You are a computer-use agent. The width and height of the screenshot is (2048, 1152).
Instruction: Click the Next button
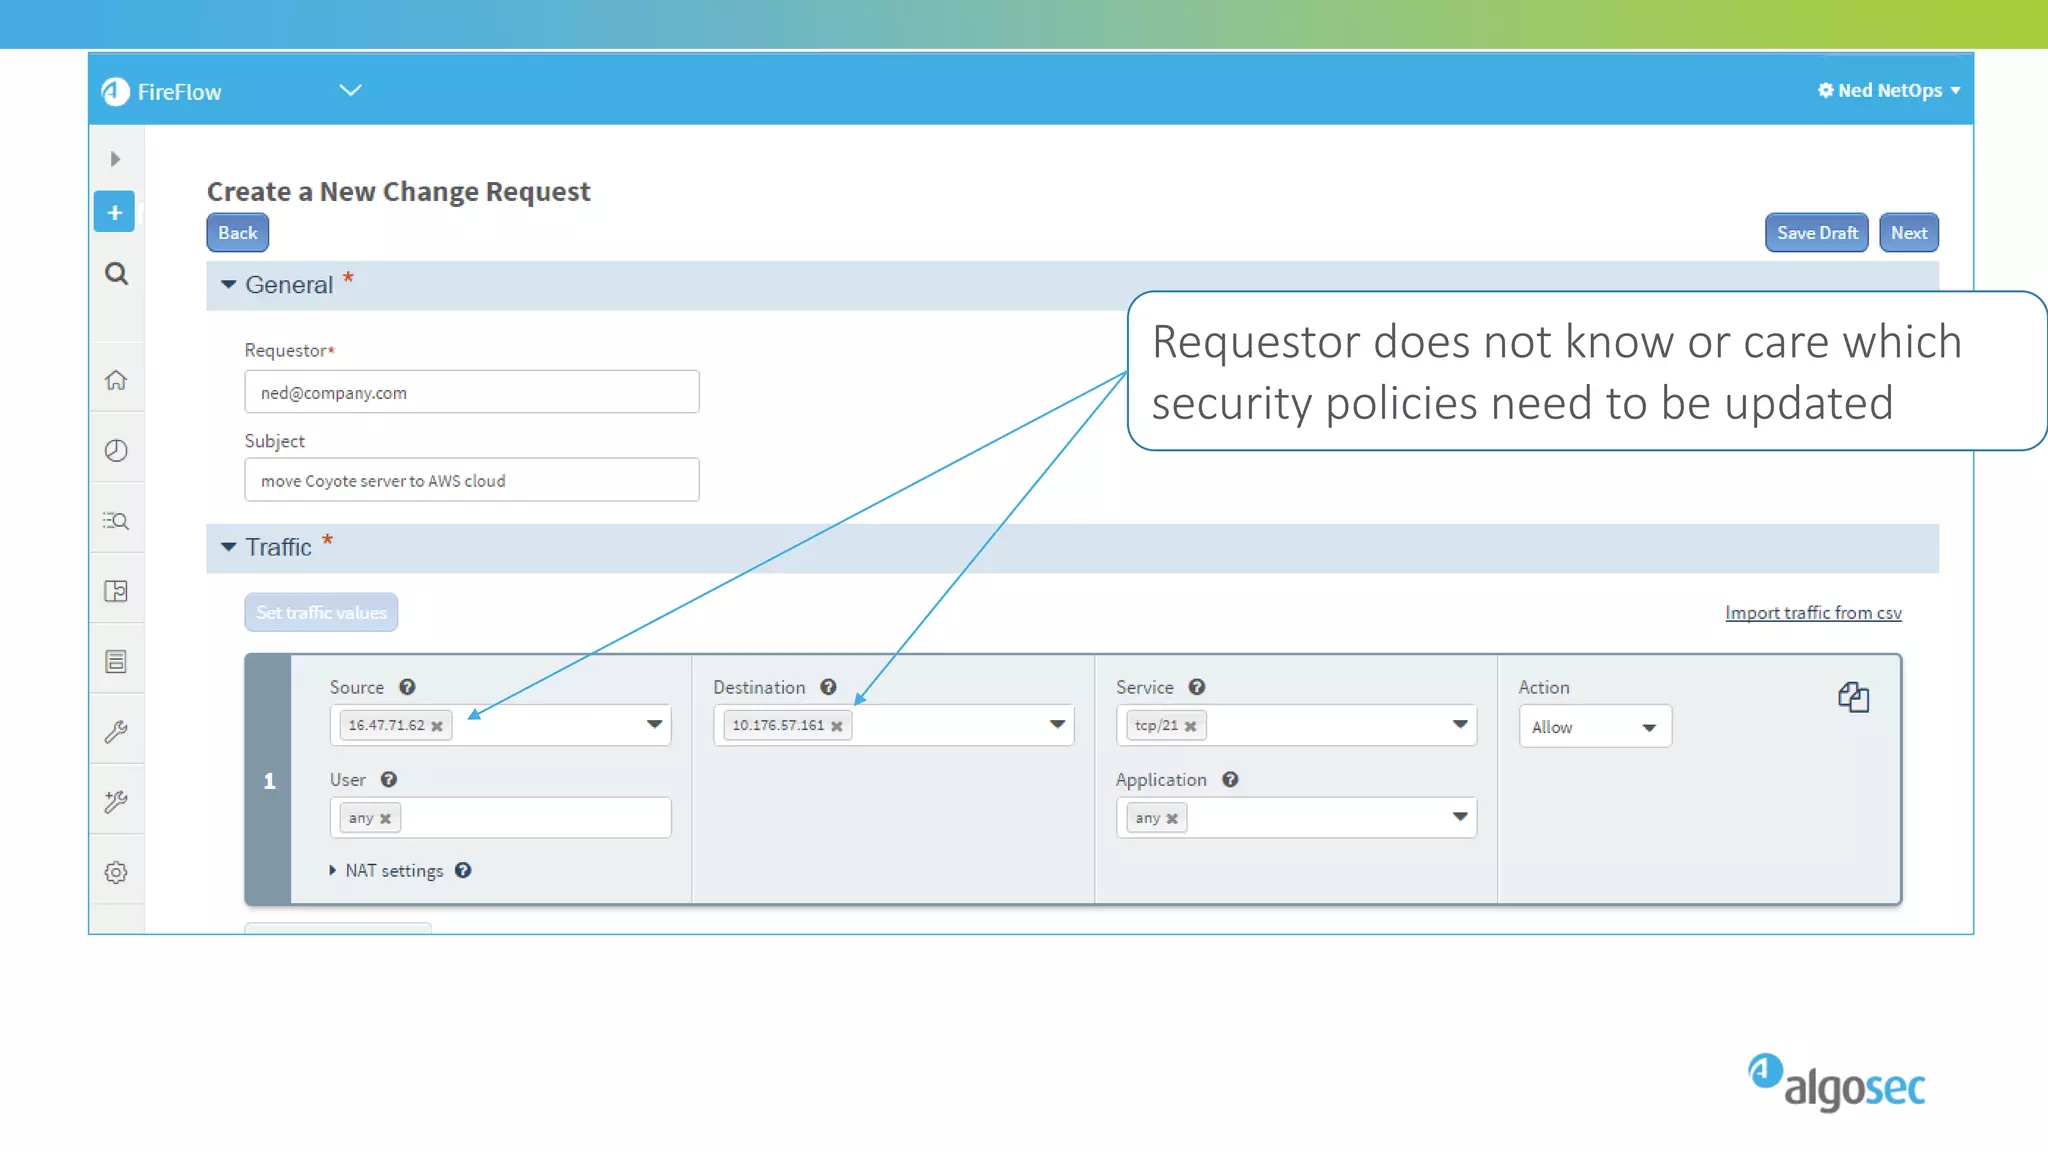tap(1909, 233)
